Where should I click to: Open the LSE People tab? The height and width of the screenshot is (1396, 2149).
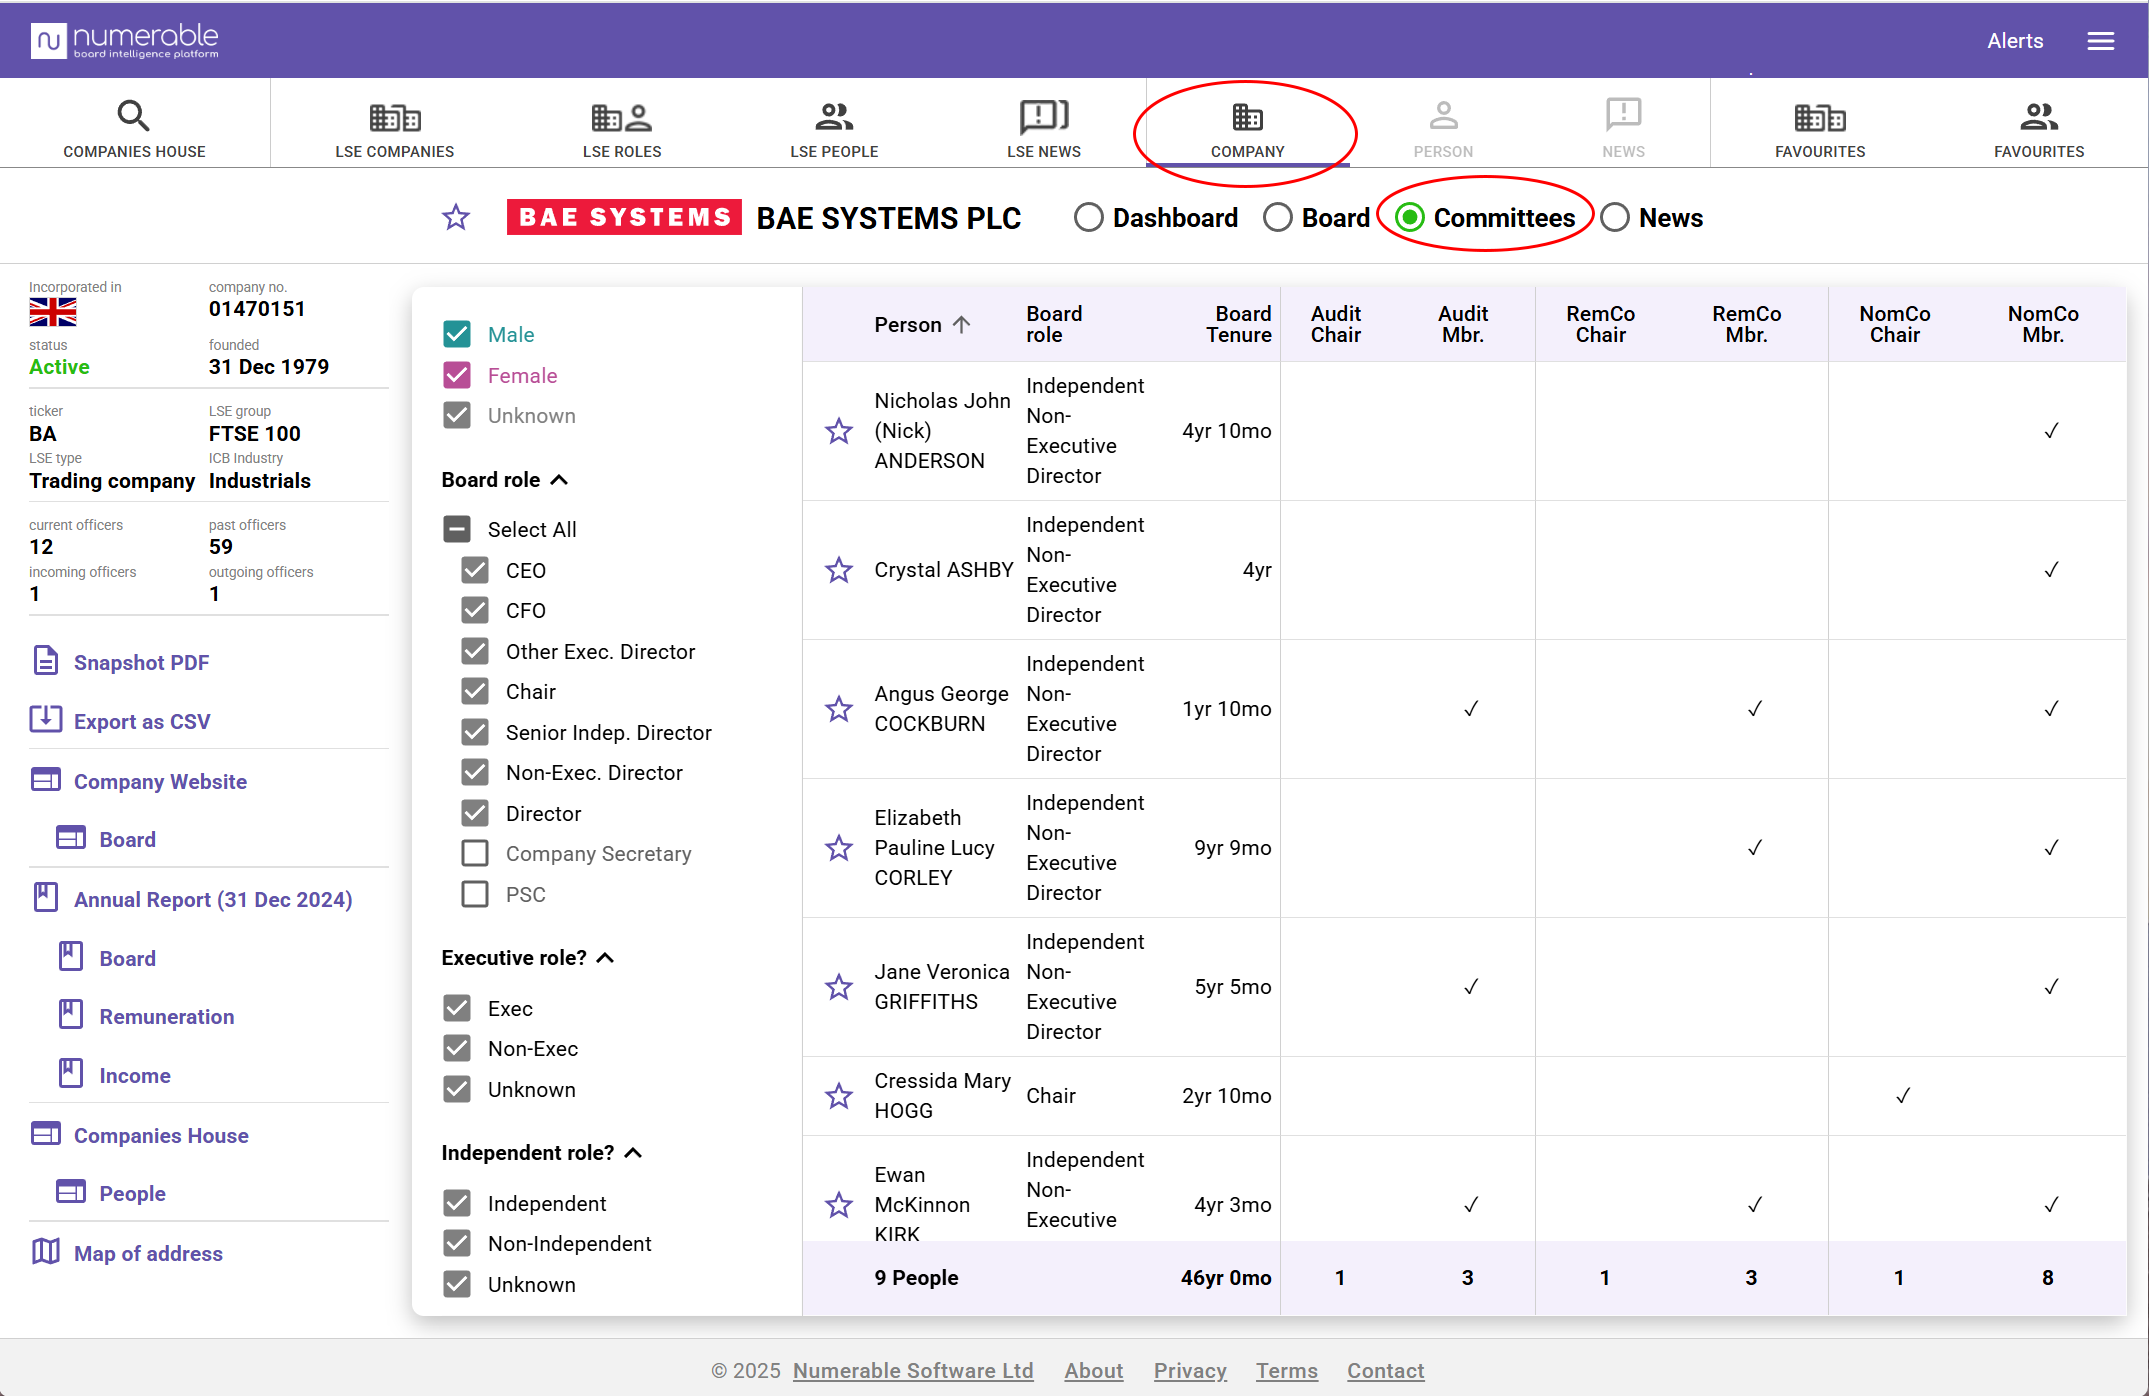coord(833,128)
